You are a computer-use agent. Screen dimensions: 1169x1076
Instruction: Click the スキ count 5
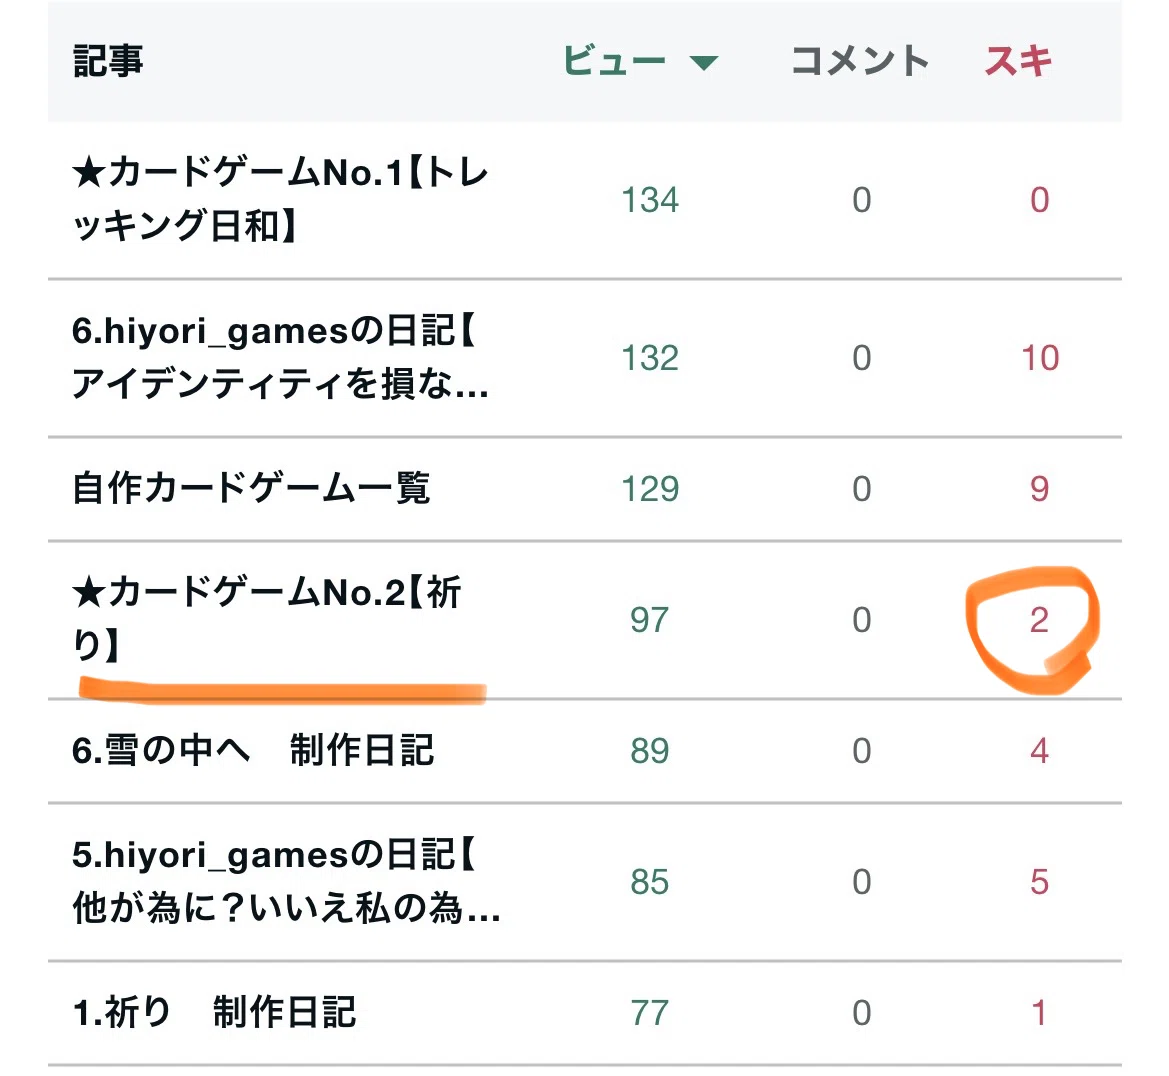[x=1039, y=883]
